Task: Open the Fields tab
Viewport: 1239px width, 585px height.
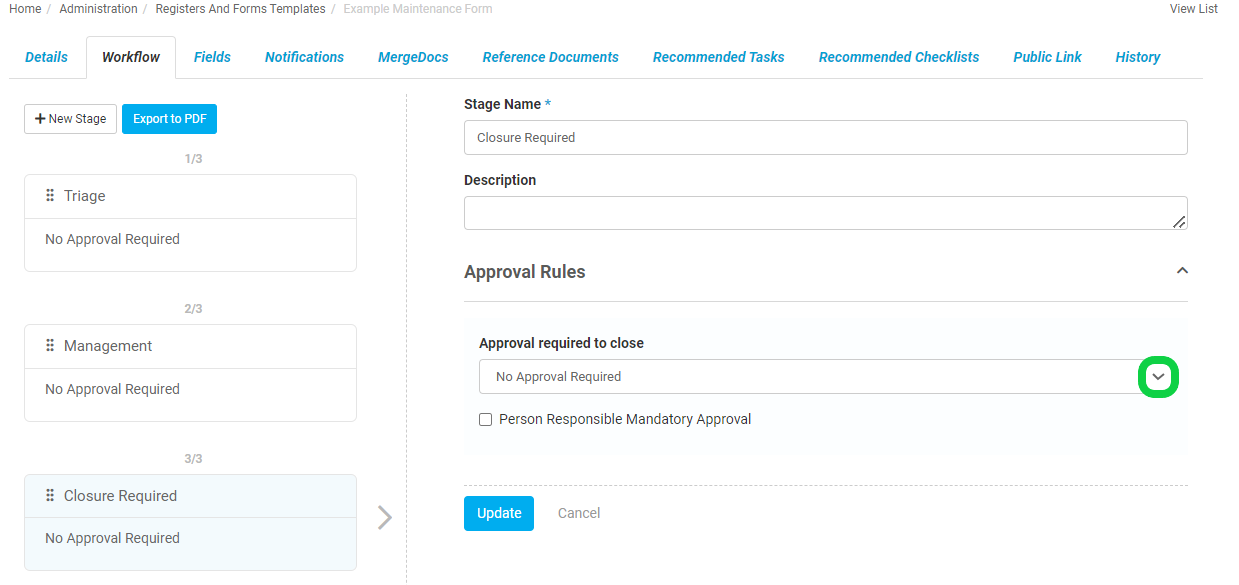Action: tap(212, 57)
